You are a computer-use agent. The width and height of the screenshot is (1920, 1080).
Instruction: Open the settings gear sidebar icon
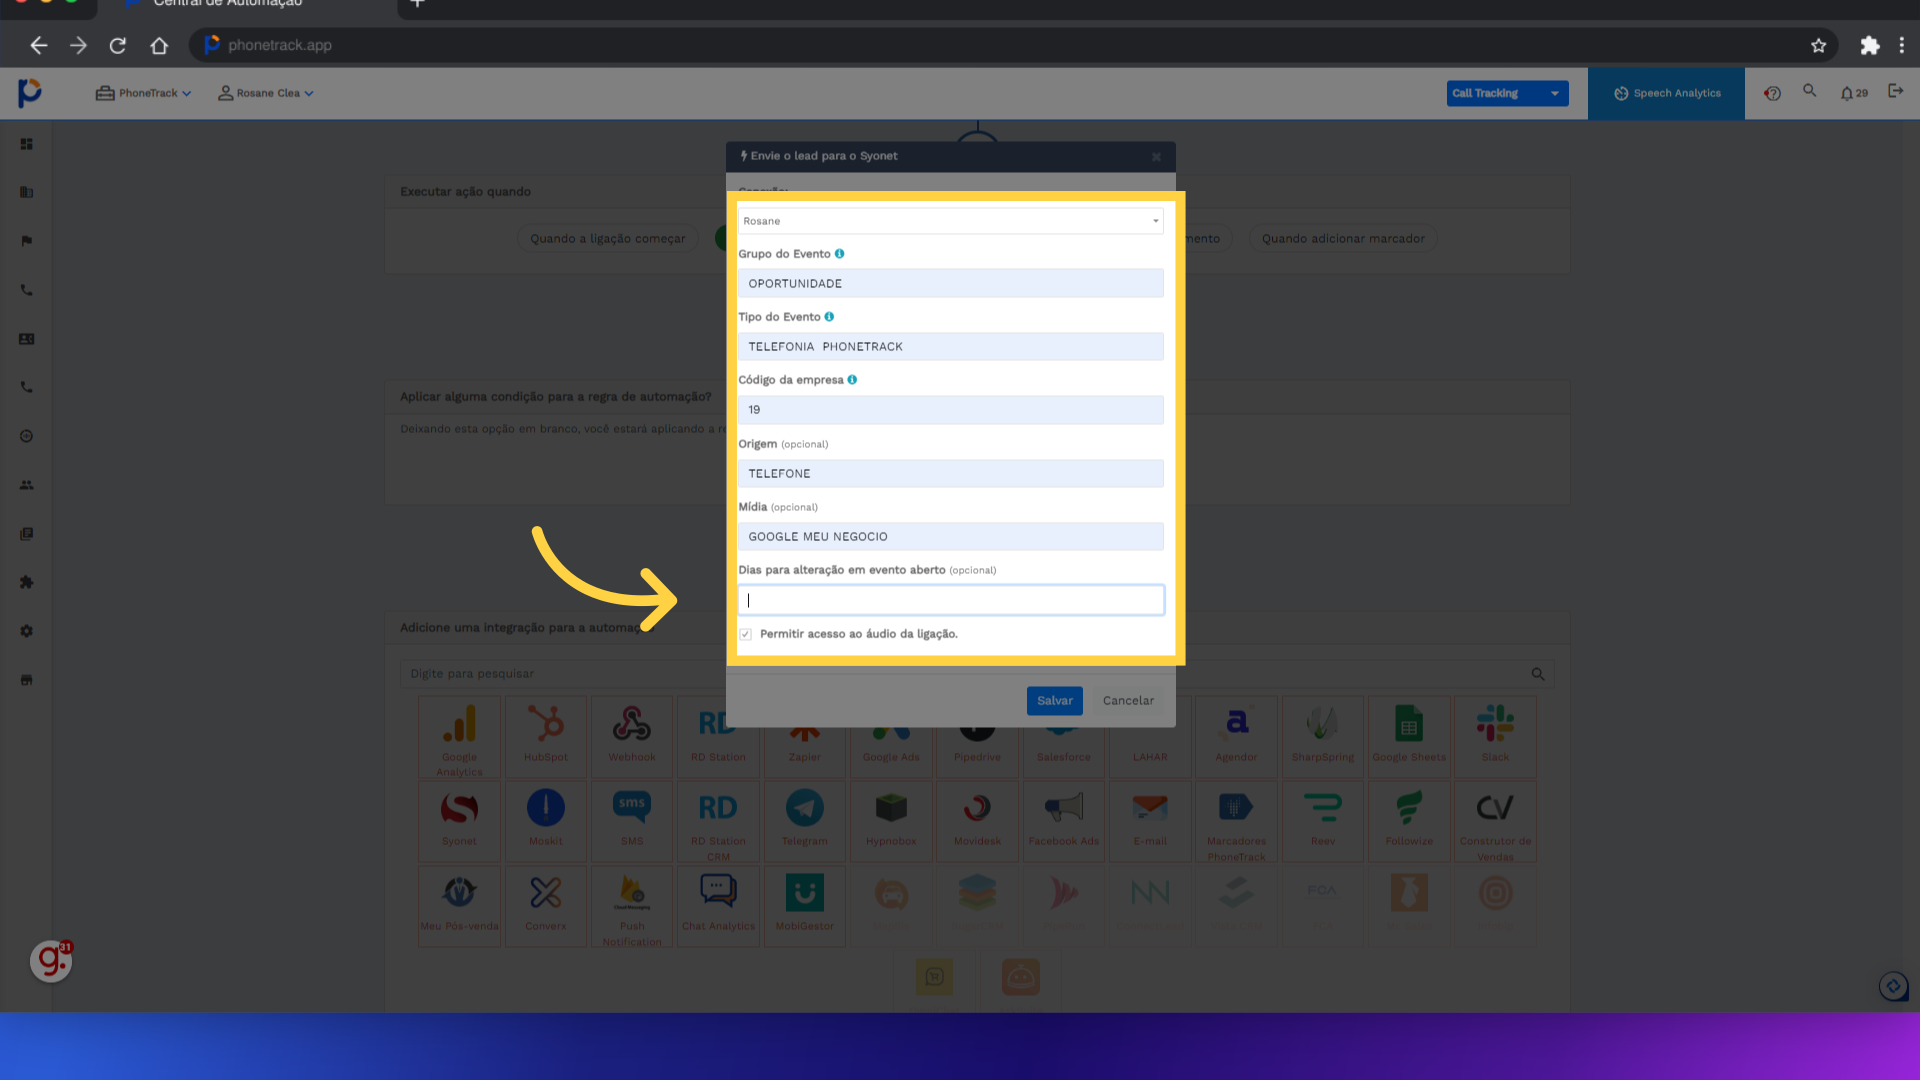[27, 631]
